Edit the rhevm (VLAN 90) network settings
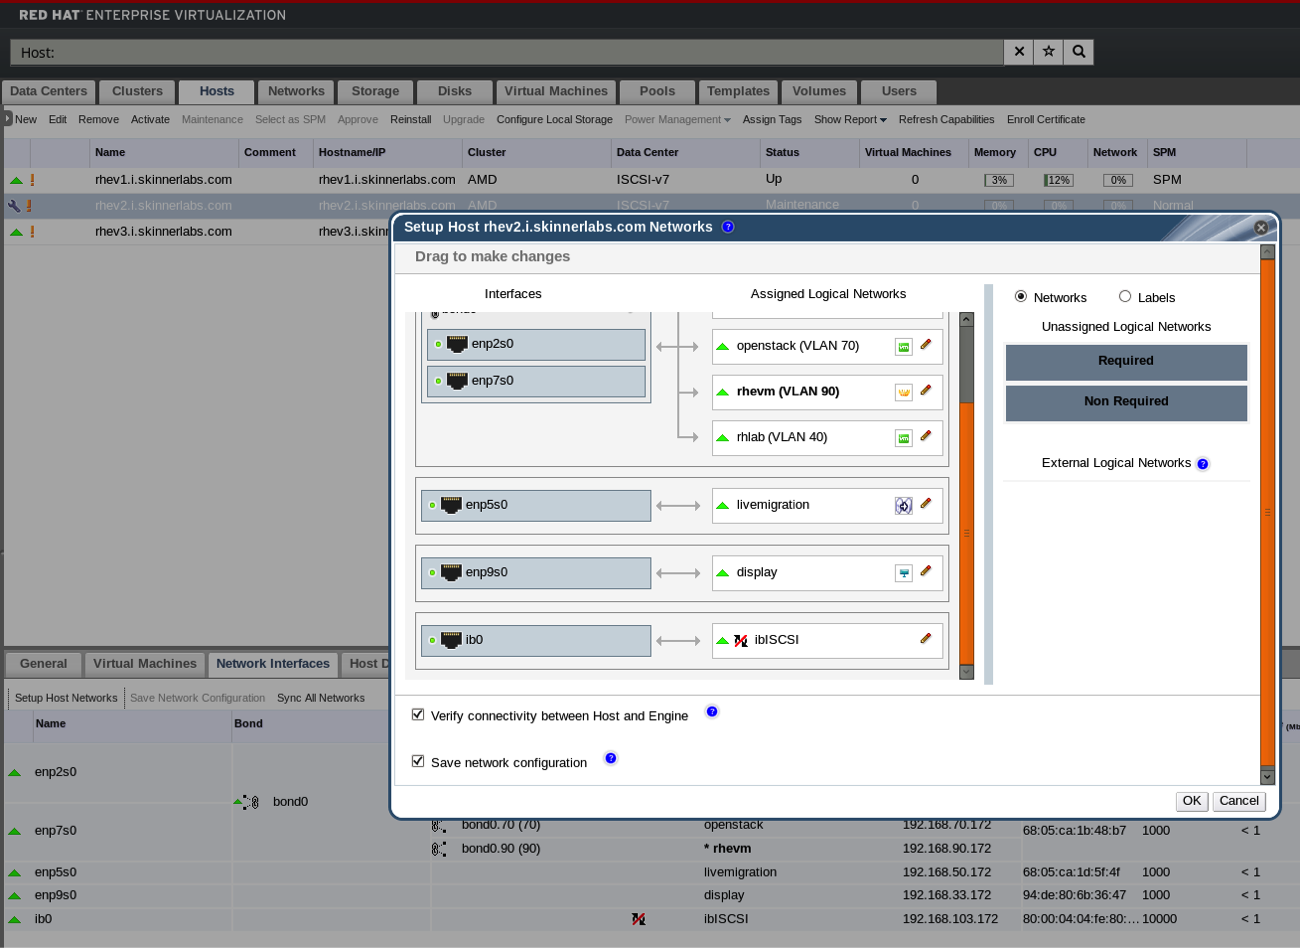 click(x=926, y=391)
